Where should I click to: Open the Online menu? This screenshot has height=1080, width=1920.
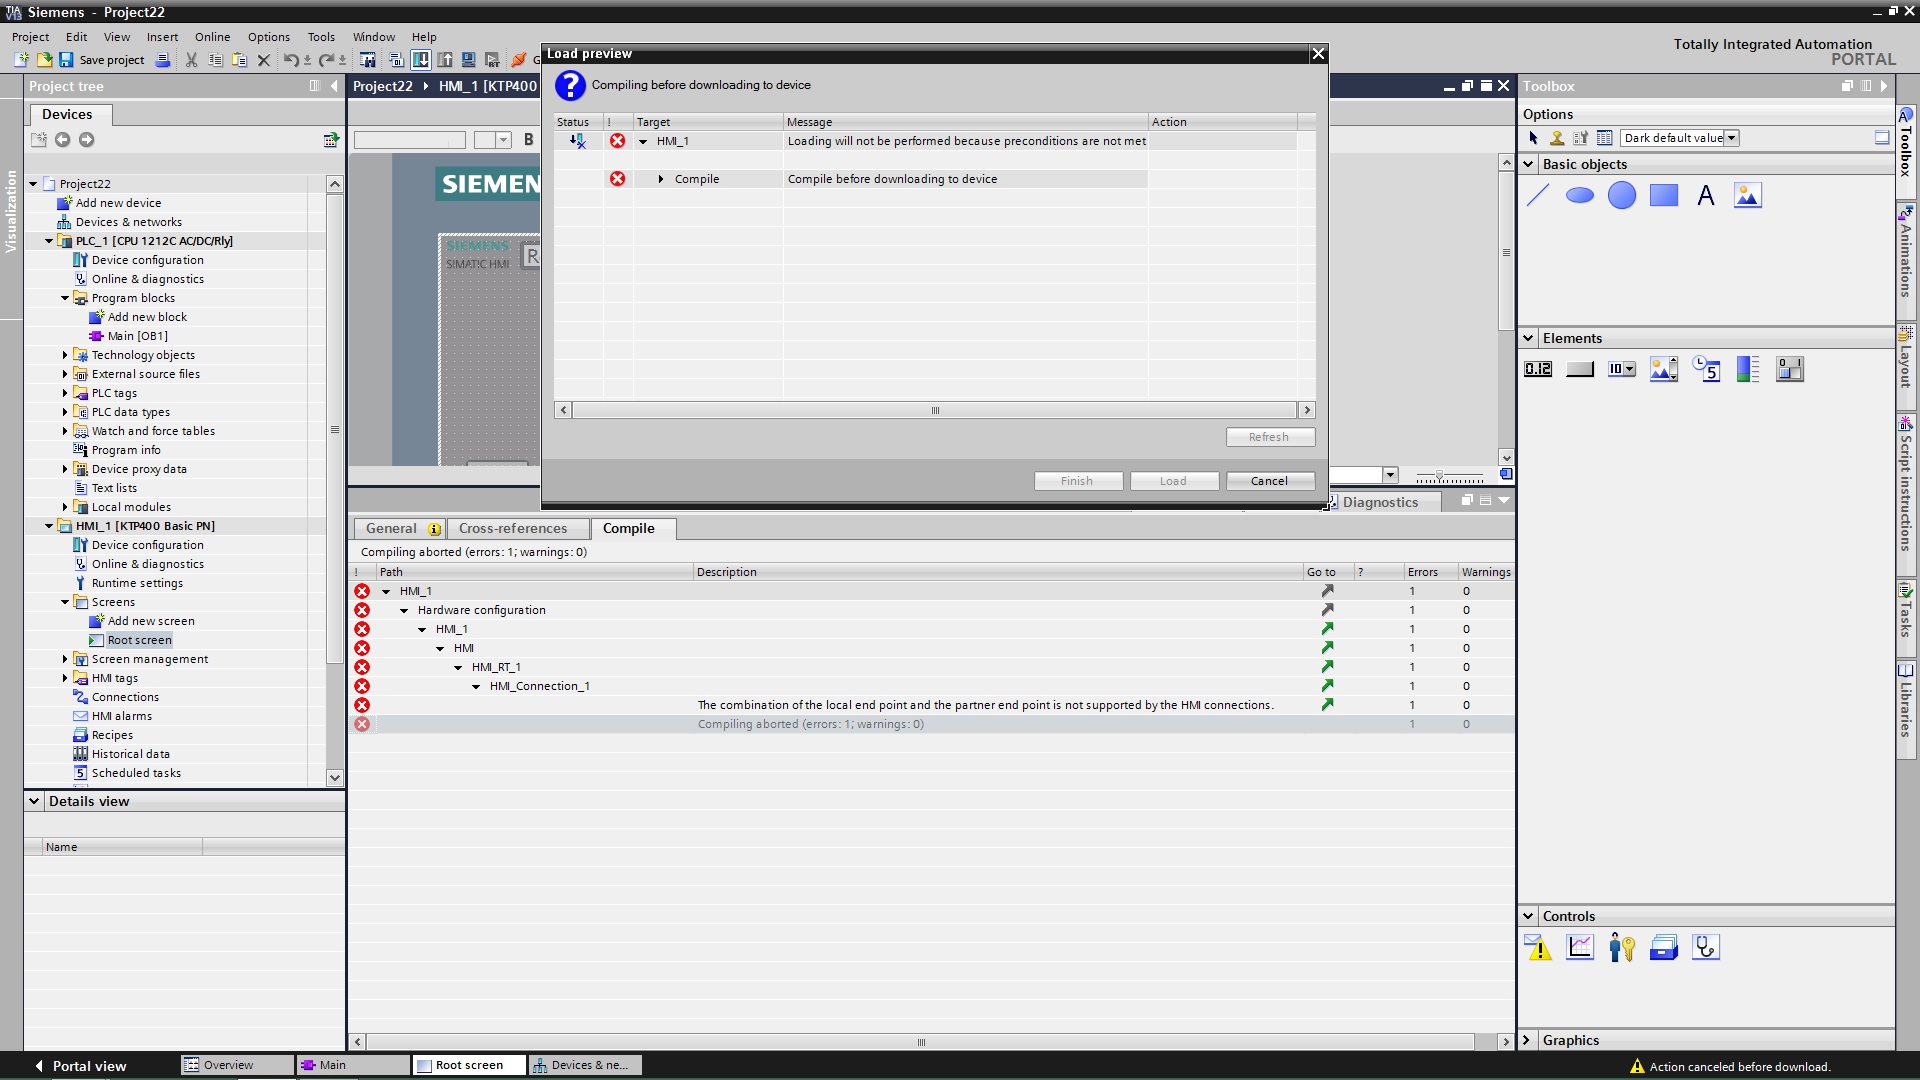(212, 37)
